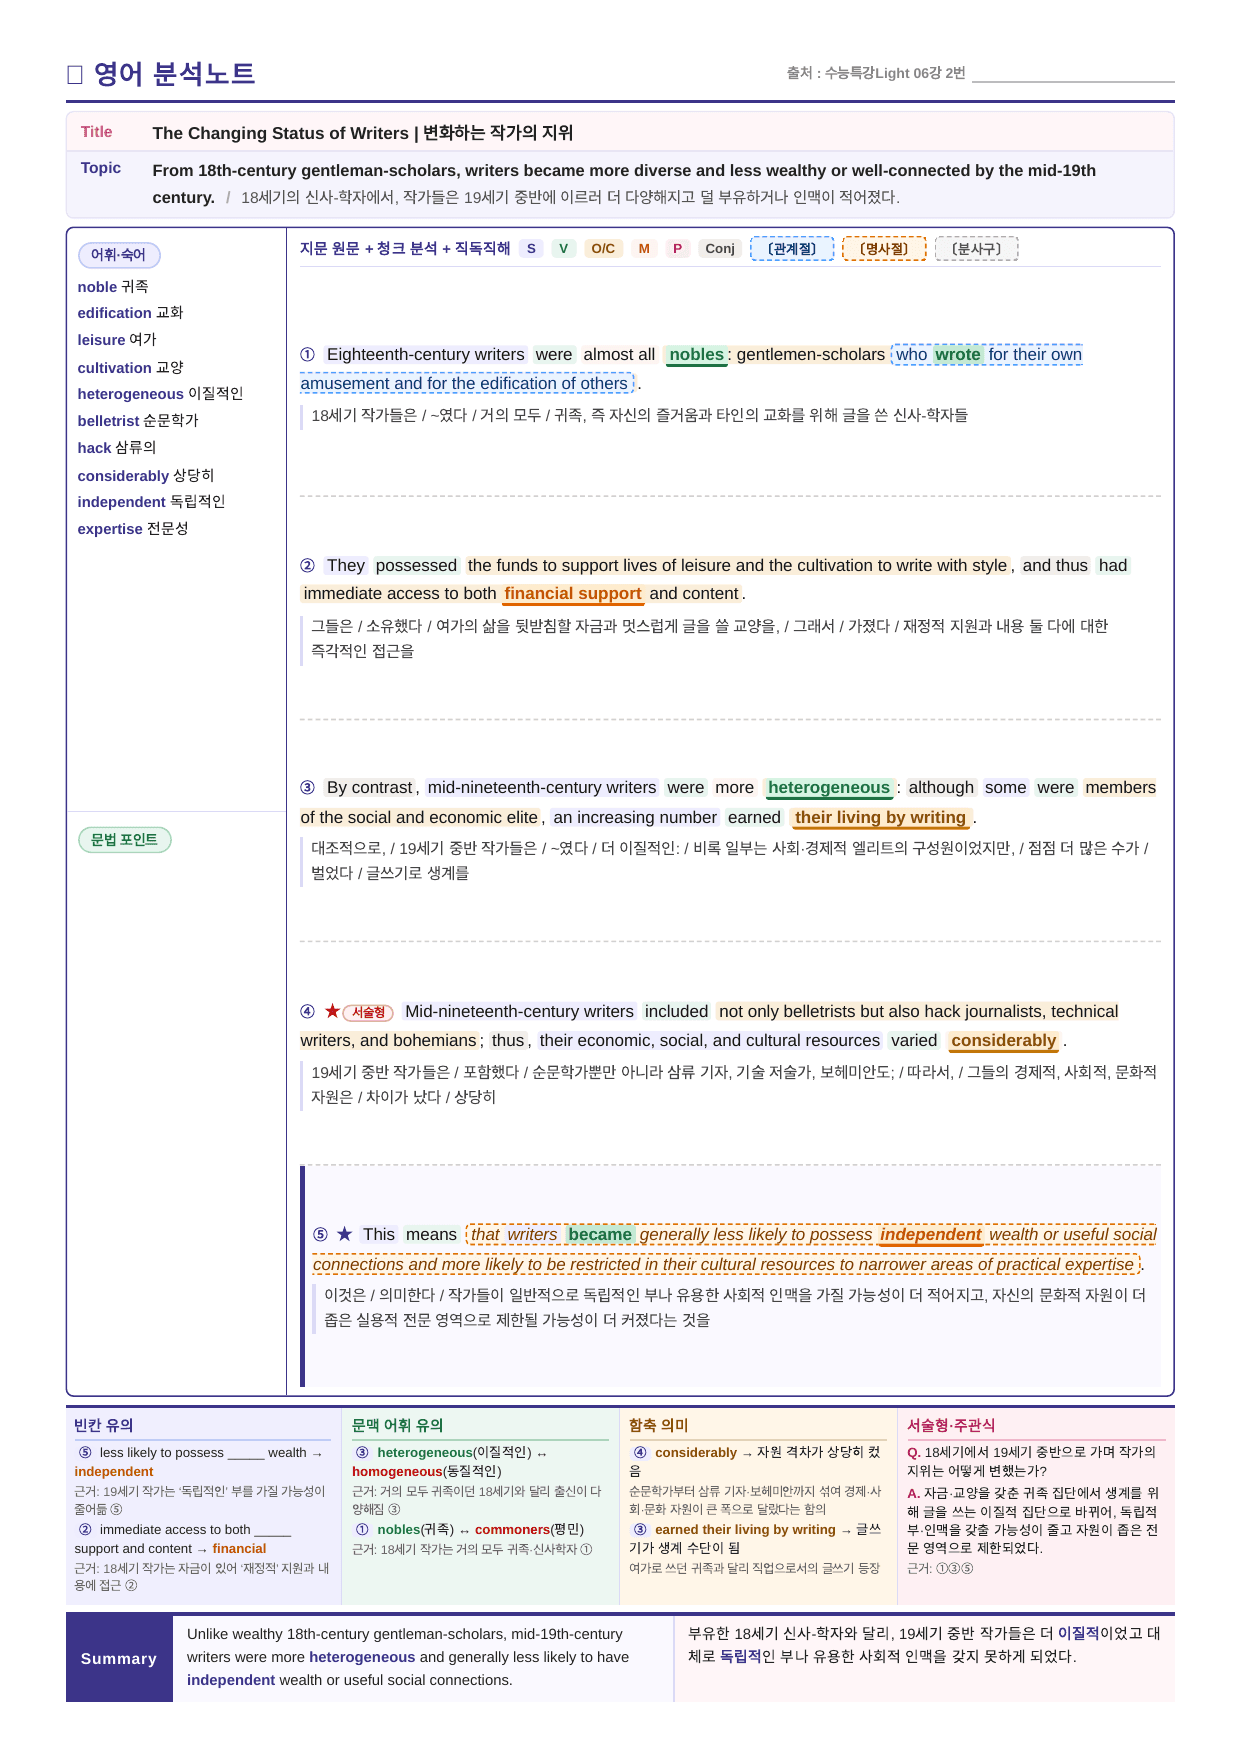Click the 서술형·주관식 section header
1240x1754 pixels.
(x=951, y=1425)
